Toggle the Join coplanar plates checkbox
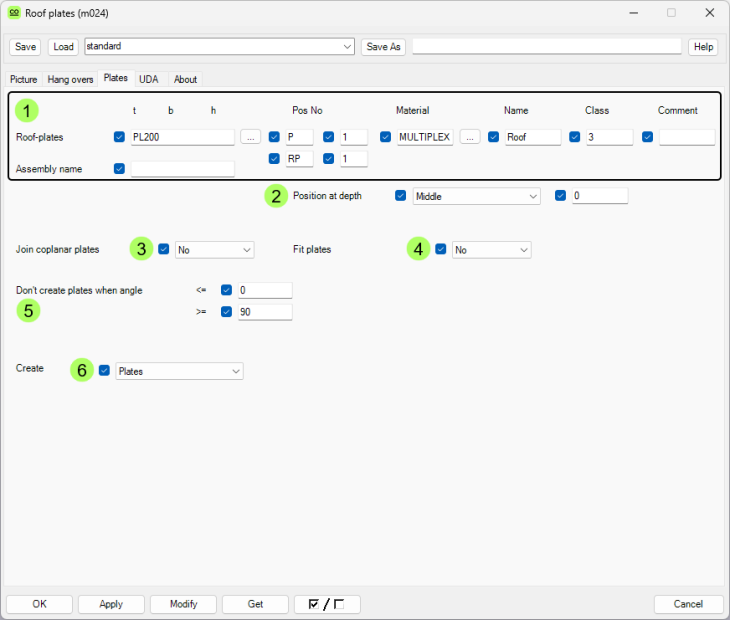The image size is (730, 620). [164, 249]
